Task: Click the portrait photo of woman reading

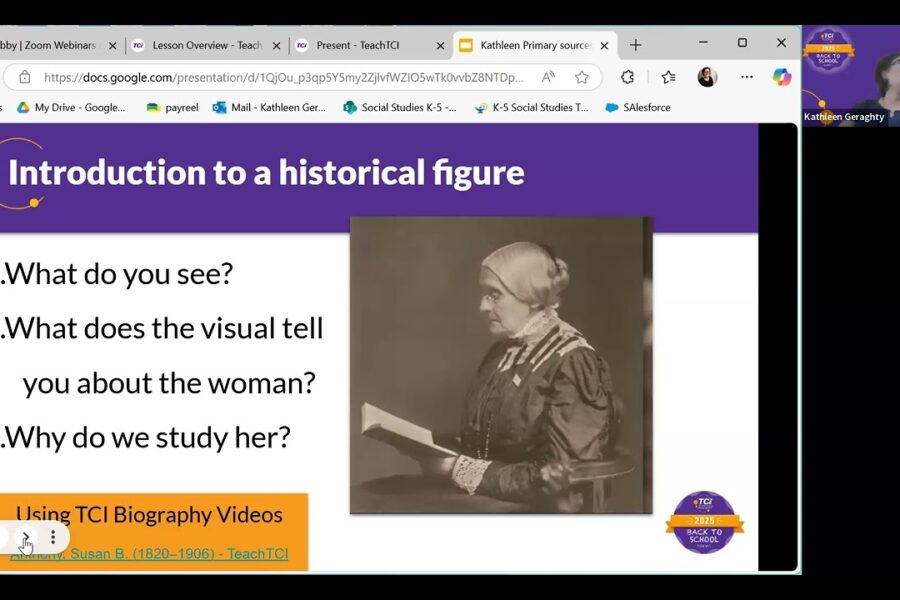Action: 501,365
